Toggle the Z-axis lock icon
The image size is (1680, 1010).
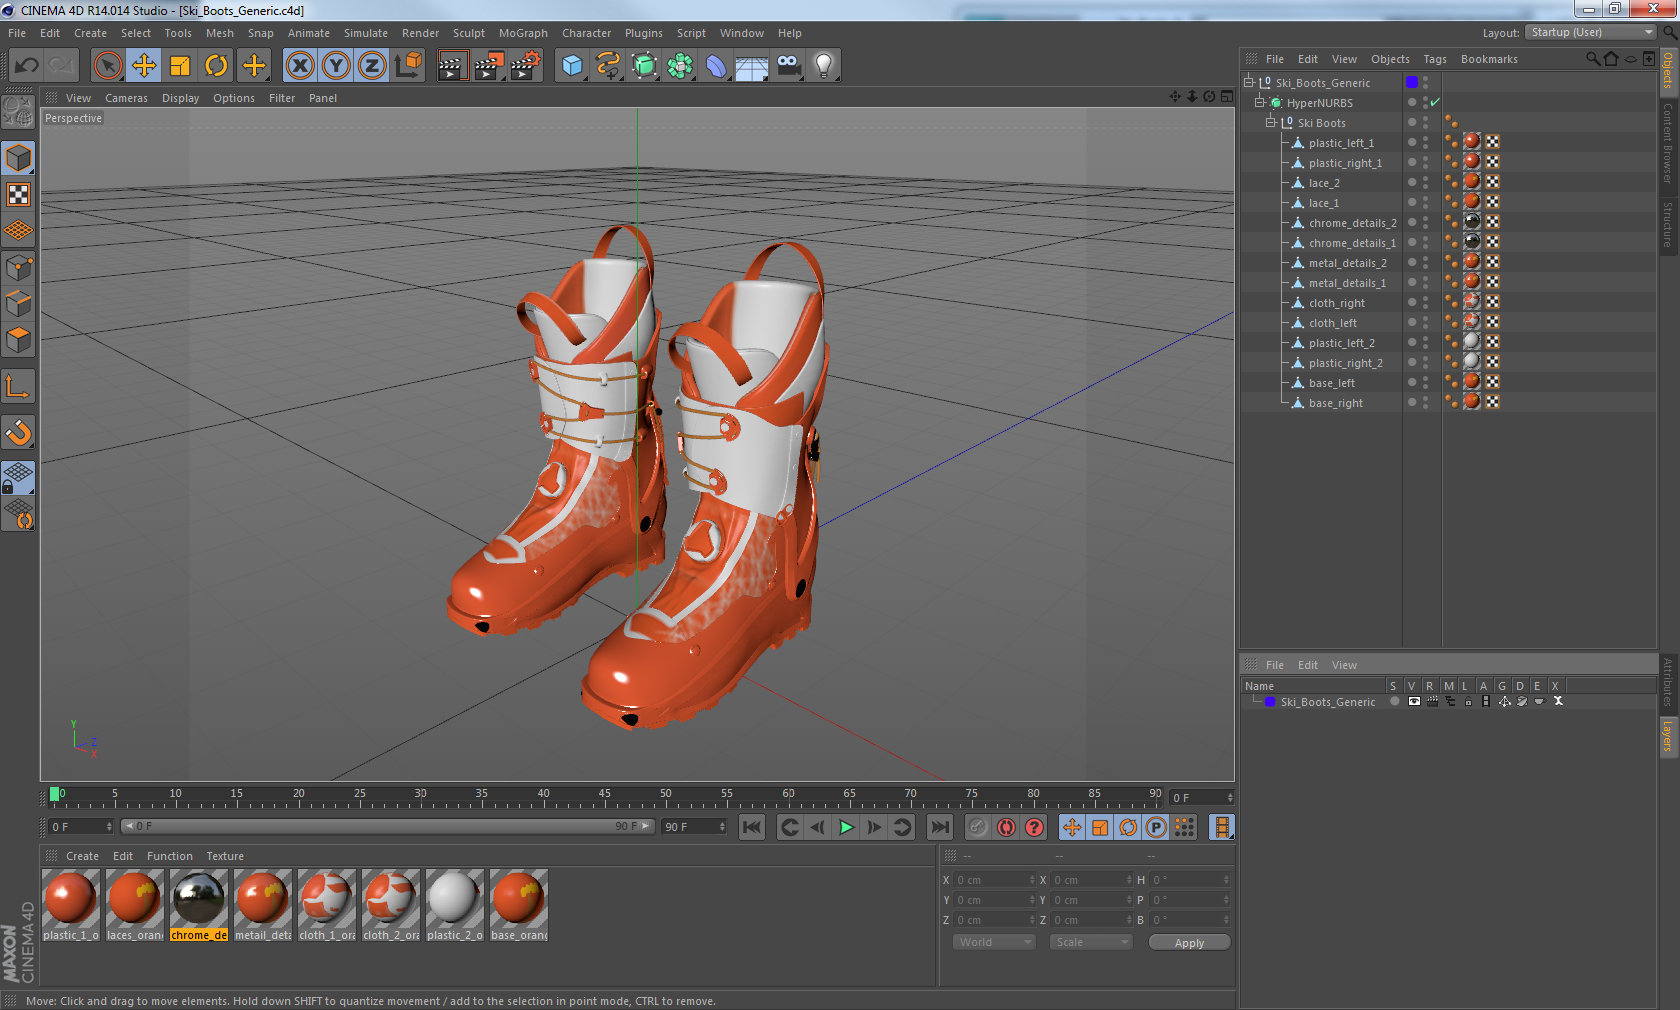click(x=372, y=66)
